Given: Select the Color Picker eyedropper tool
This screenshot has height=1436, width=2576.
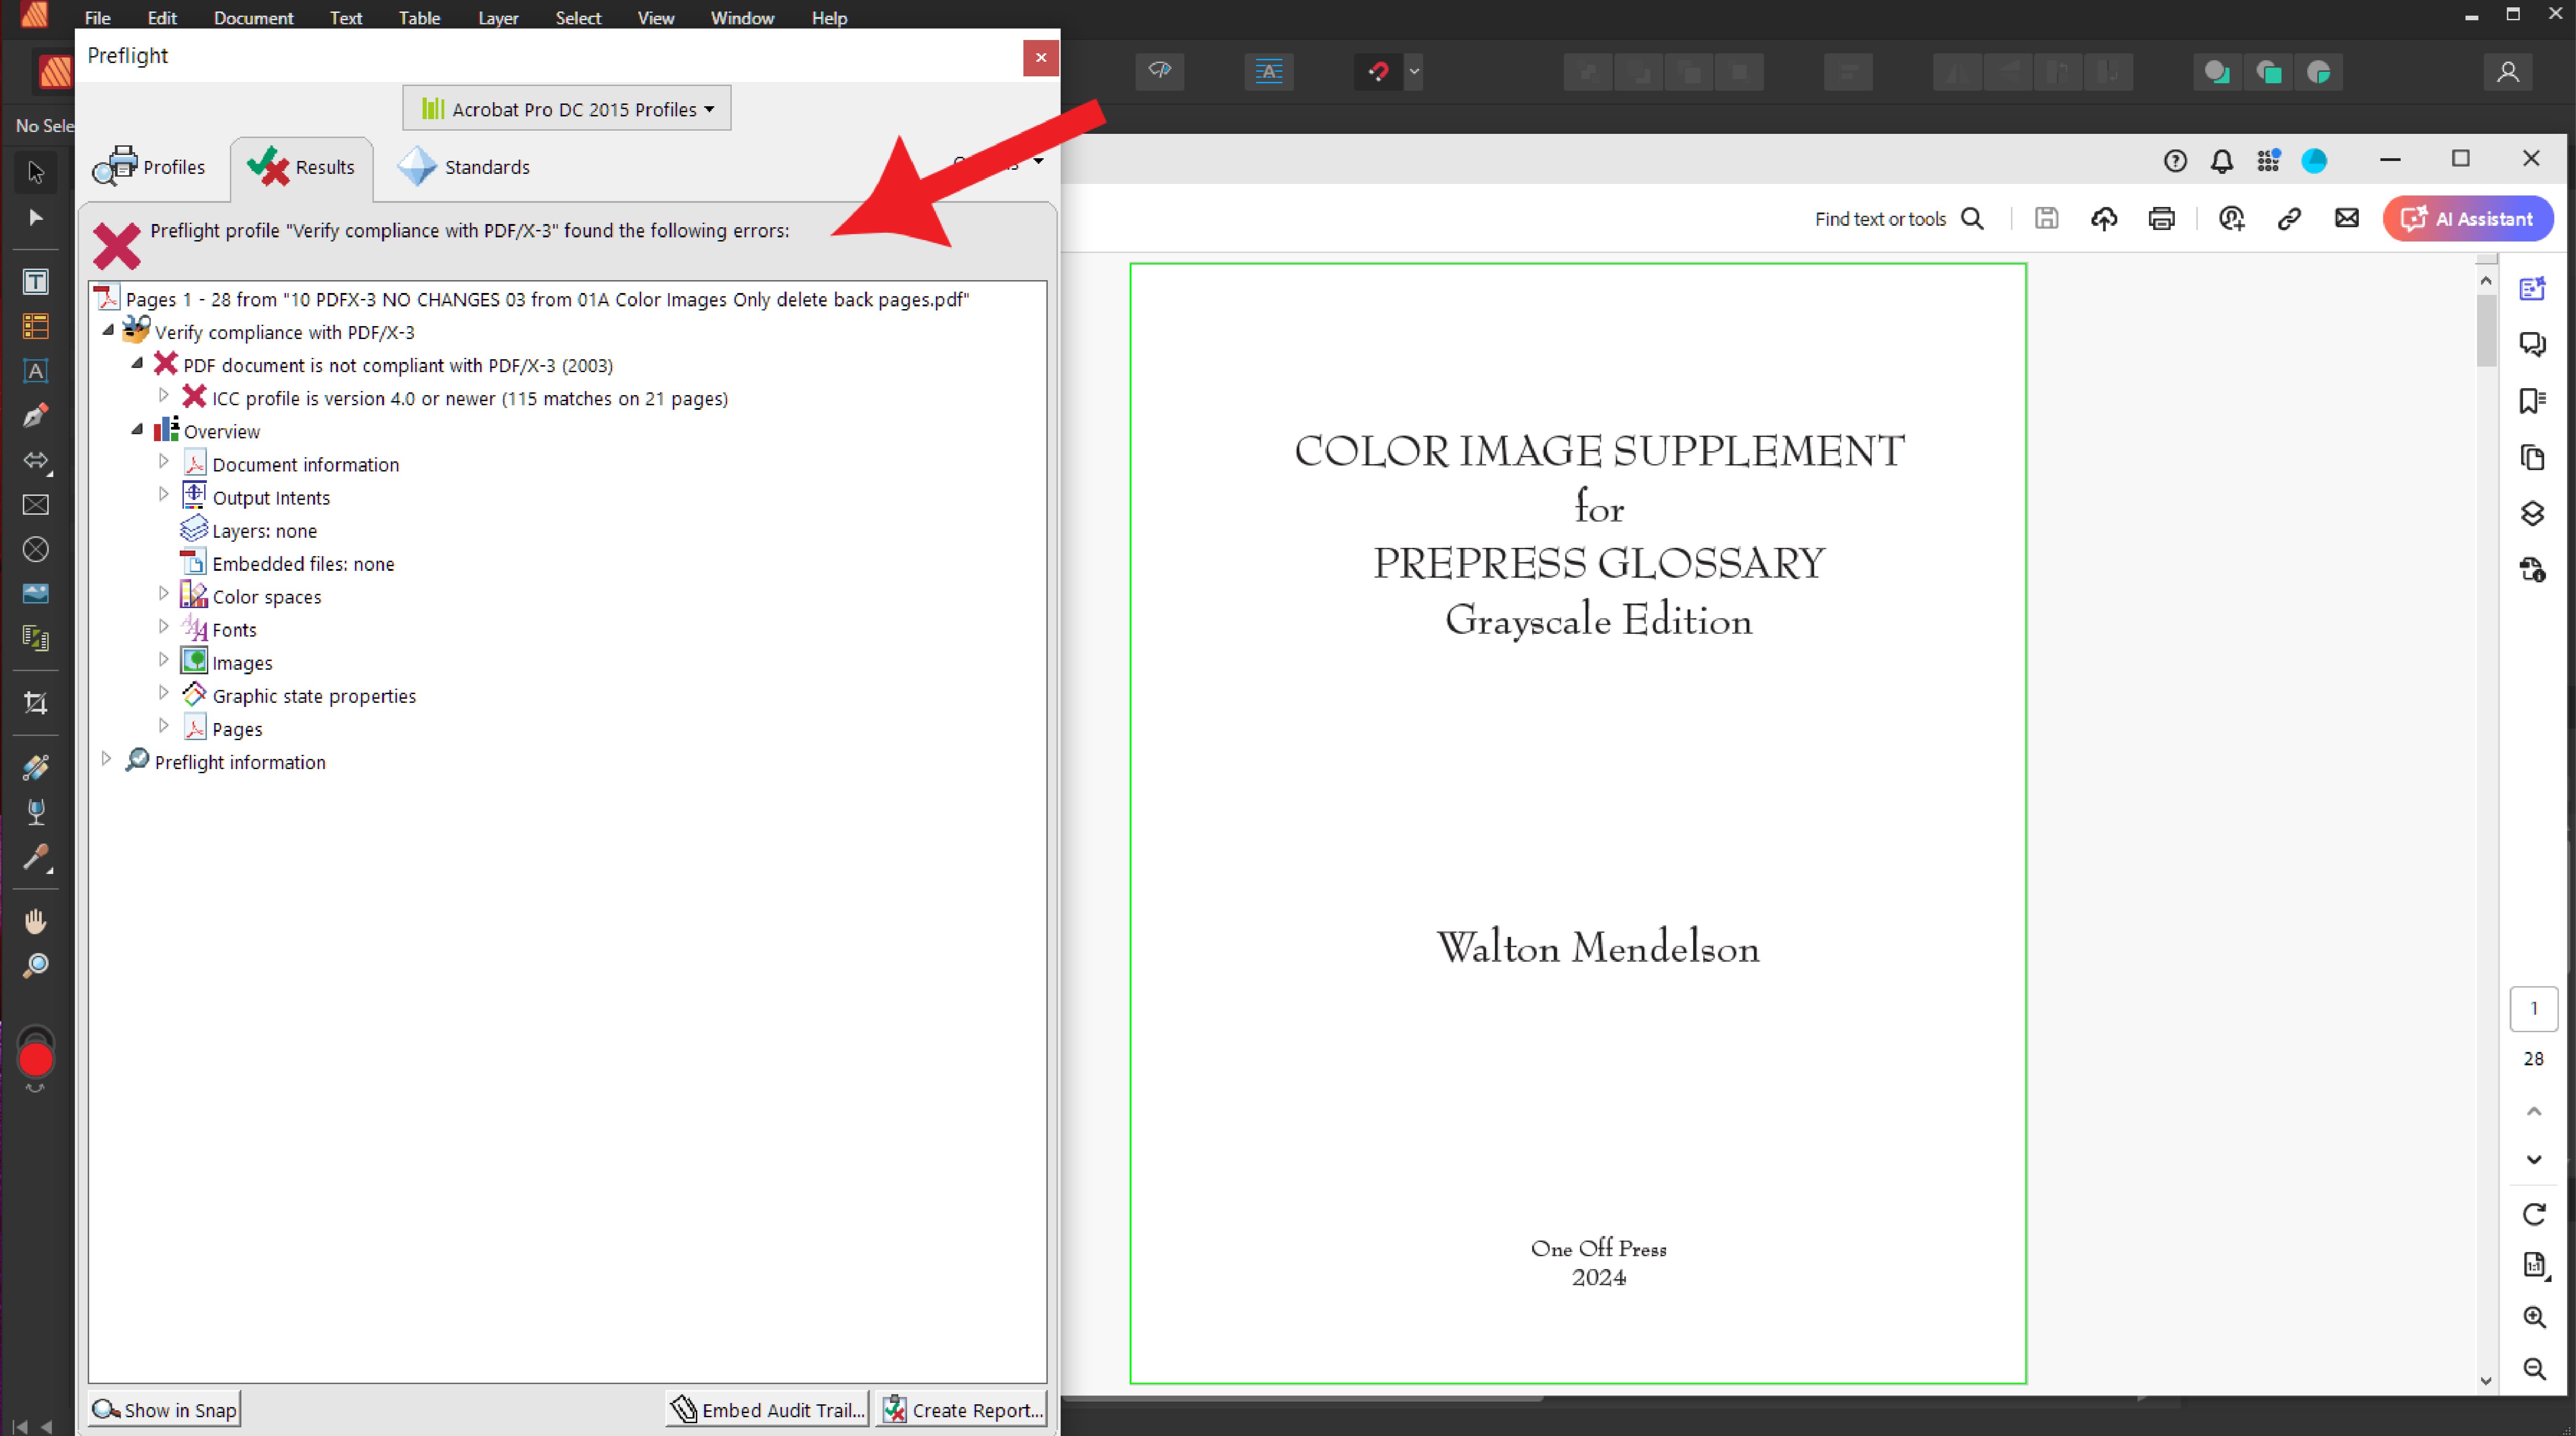Looking at the screenshot, I should click(x=36, y=857).
